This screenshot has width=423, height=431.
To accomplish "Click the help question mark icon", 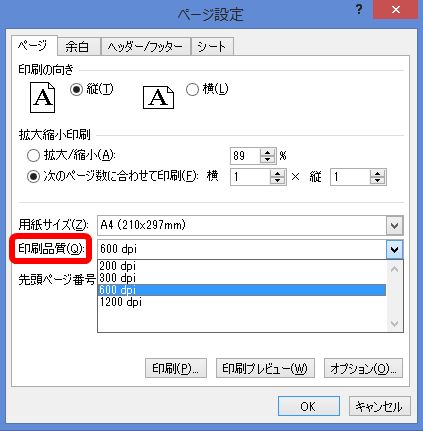I will pos(359,10).
